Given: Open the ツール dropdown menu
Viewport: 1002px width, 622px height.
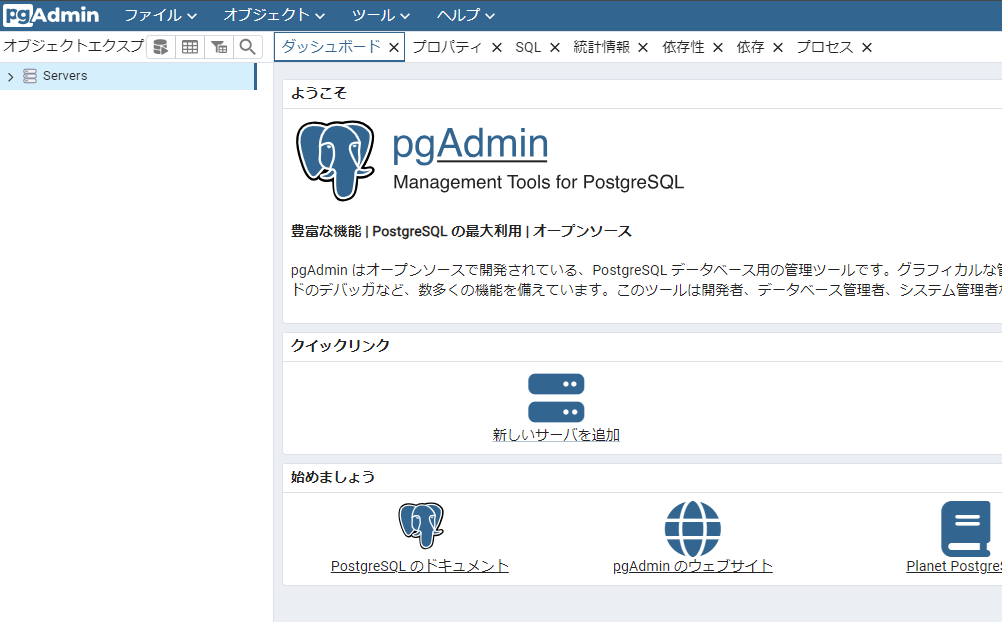Looking at the screenshot, I should coord(377,15).
